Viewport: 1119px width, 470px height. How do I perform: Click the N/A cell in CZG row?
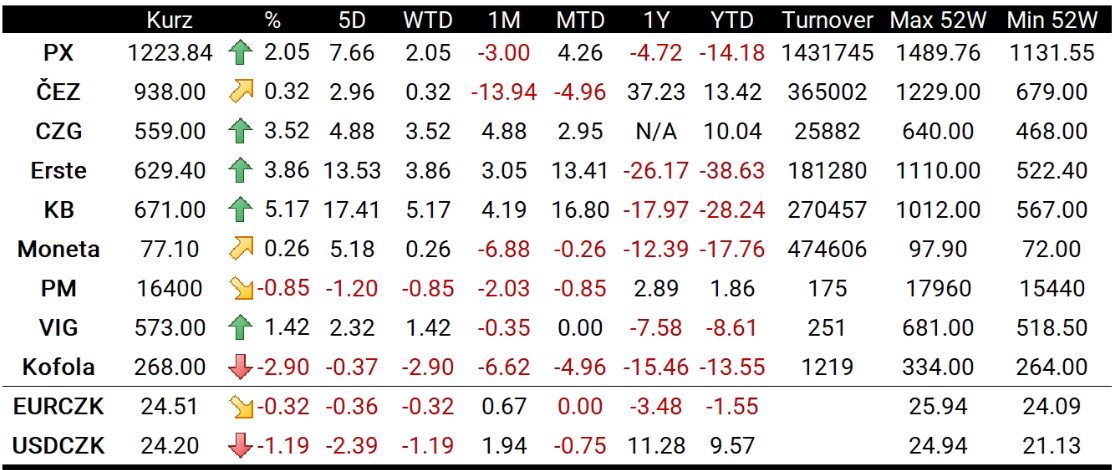(x=657, y=132)
